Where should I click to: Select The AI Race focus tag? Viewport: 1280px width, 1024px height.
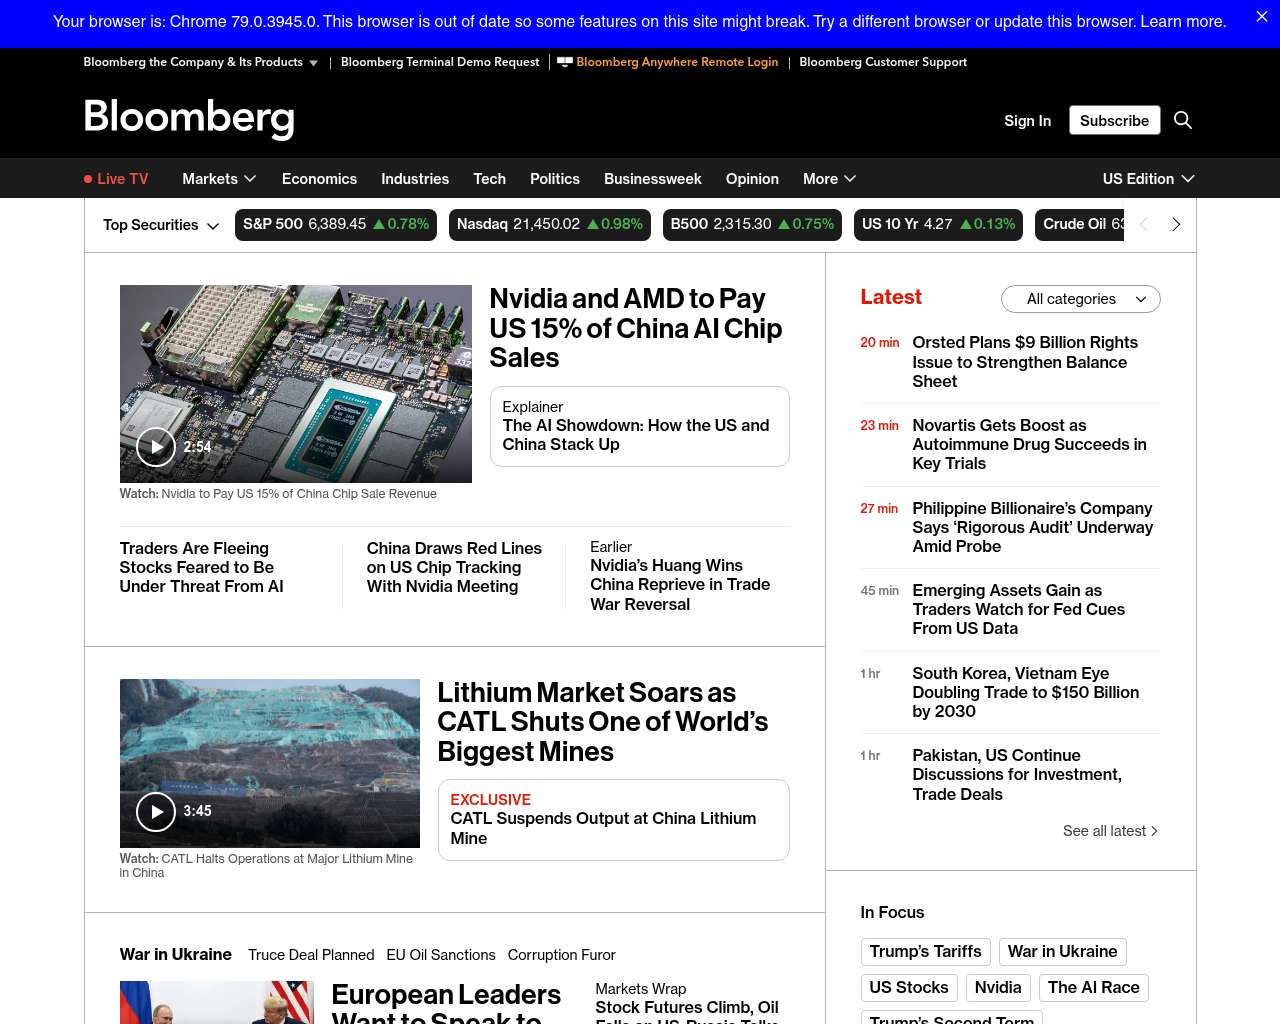point(1094,988)
